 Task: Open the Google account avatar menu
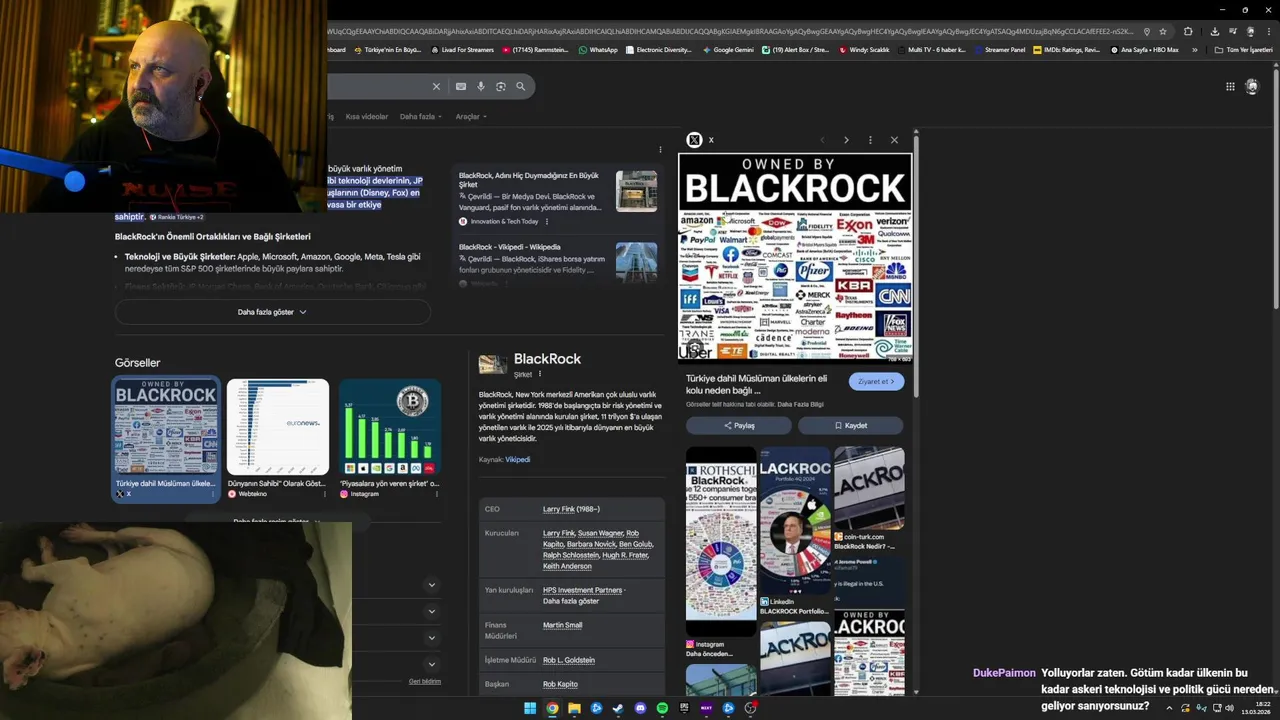point(1252,87)
